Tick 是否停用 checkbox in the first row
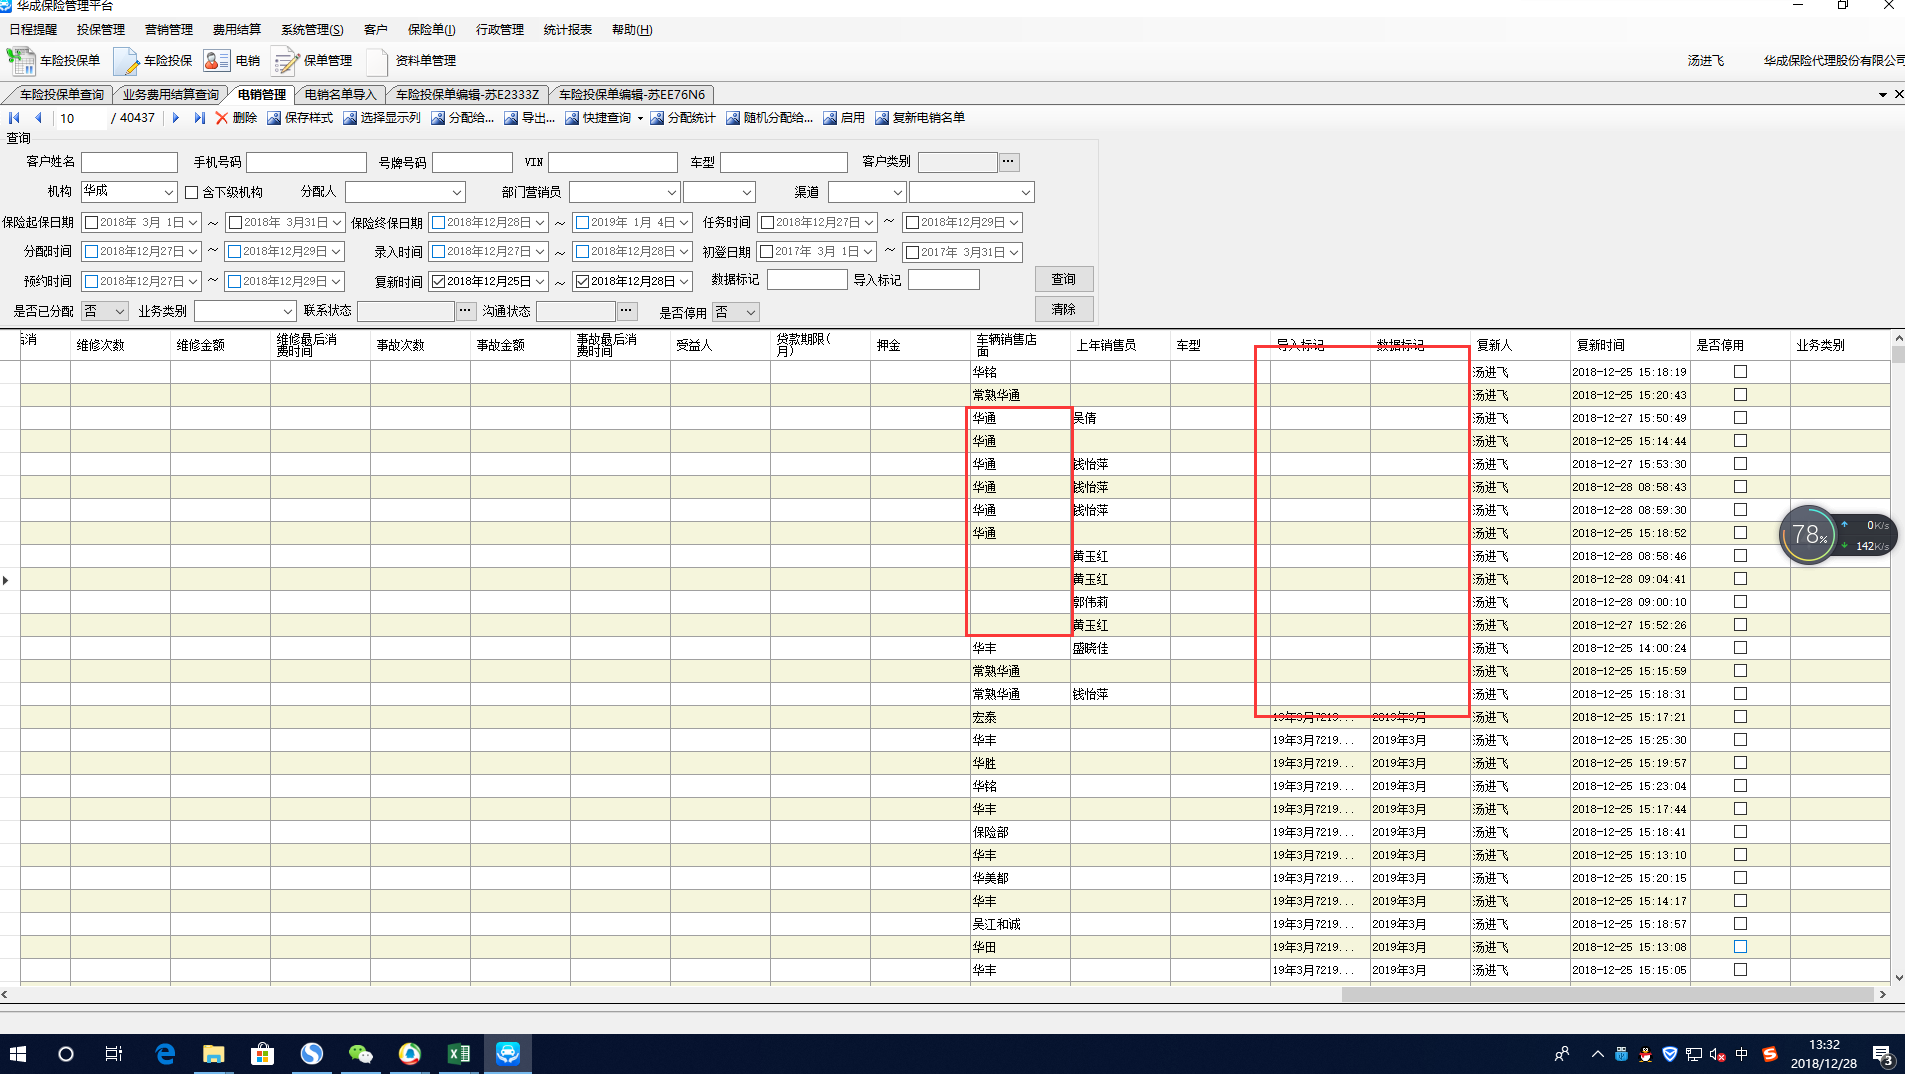The image size is (1905, 1074). pyautogui.click(x=1740, y=372)
